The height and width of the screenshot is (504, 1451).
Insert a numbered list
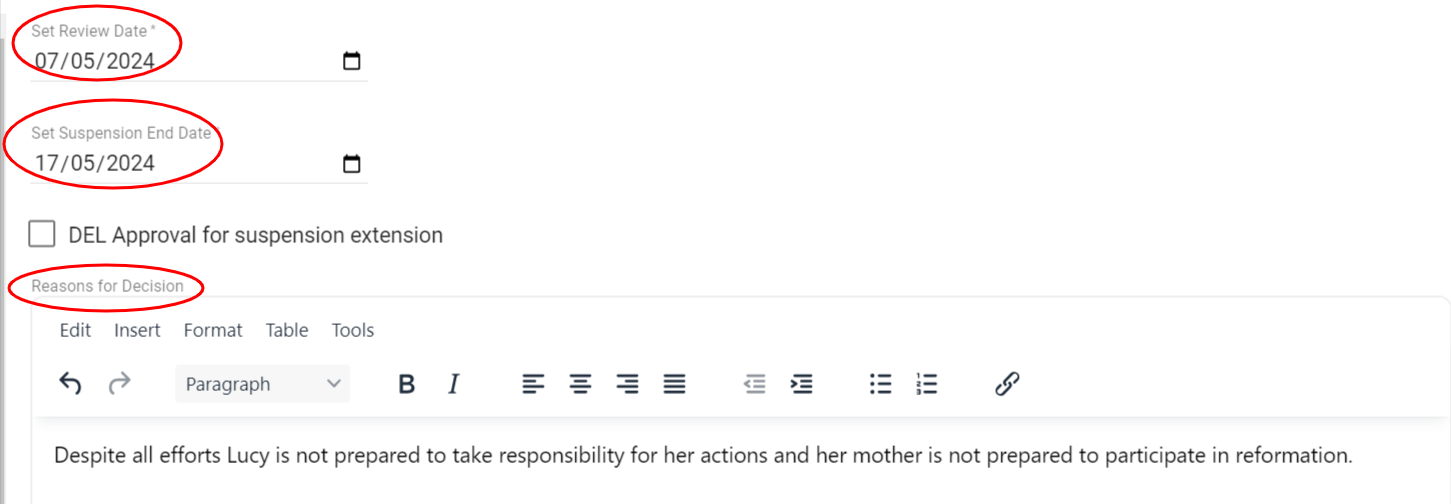tap(927, 384)
